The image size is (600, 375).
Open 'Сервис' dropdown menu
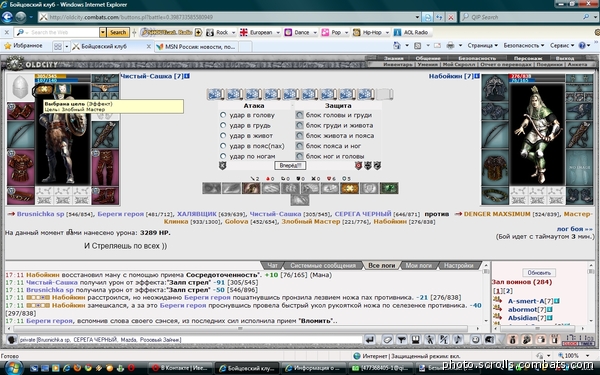562,46
